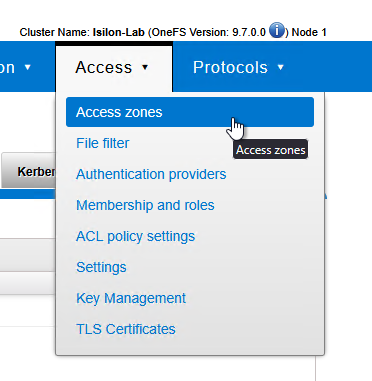372x381 pixels.
Task: Switch to the Kerberos tab
Action: tap(29, 171)
